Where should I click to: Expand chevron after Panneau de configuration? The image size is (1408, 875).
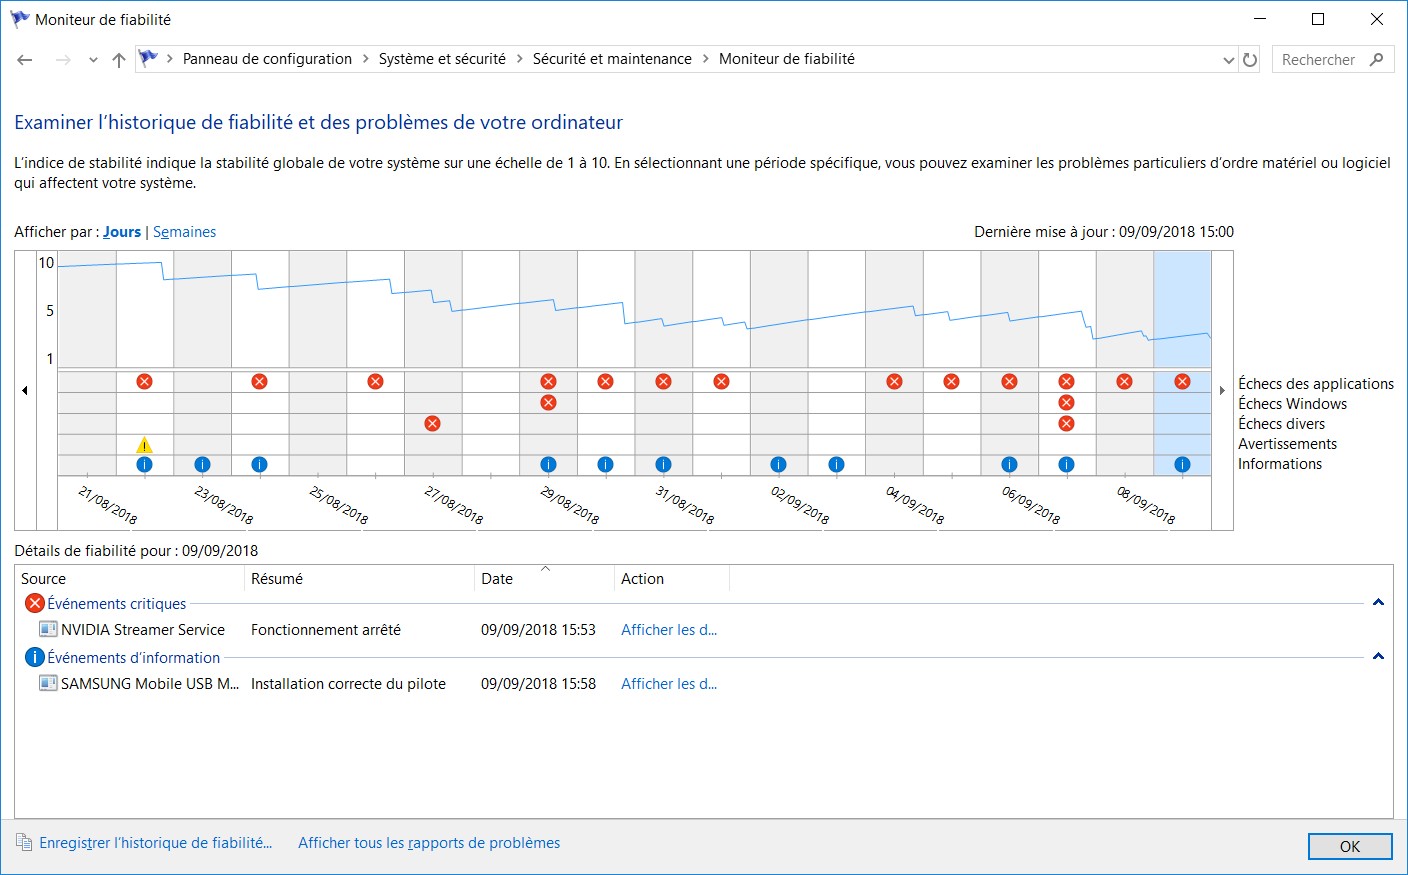366,59
